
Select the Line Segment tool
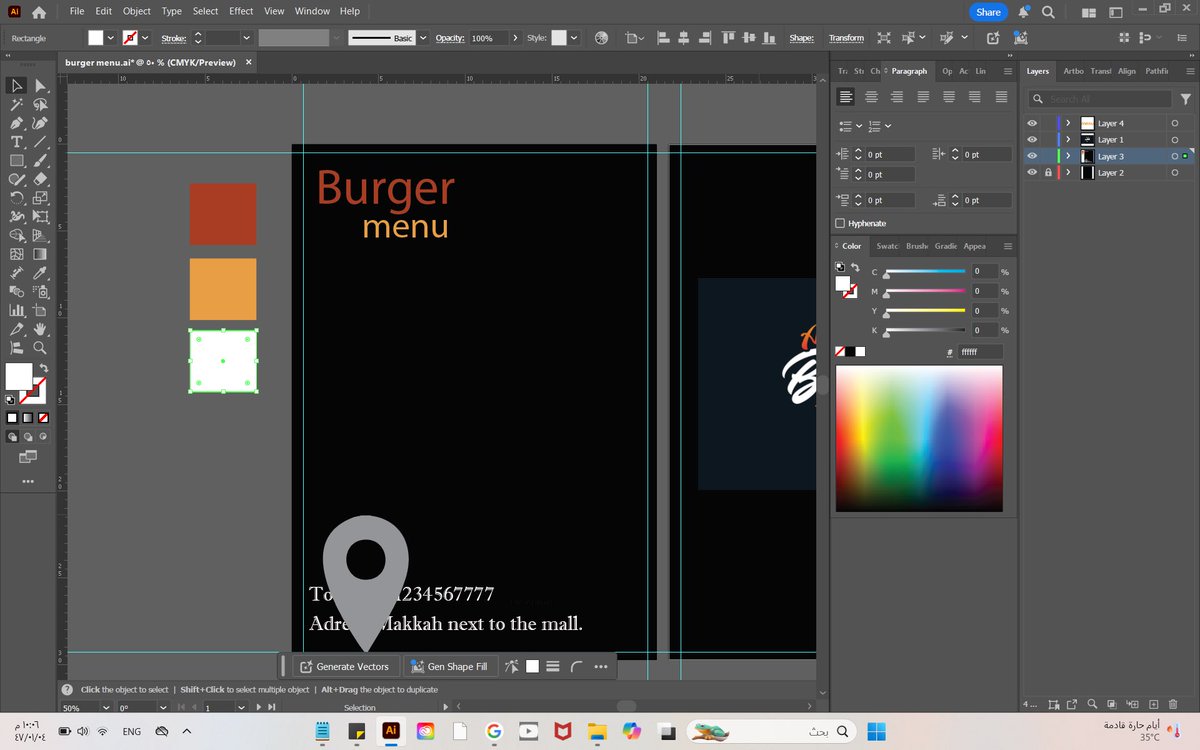click(41, 142)
